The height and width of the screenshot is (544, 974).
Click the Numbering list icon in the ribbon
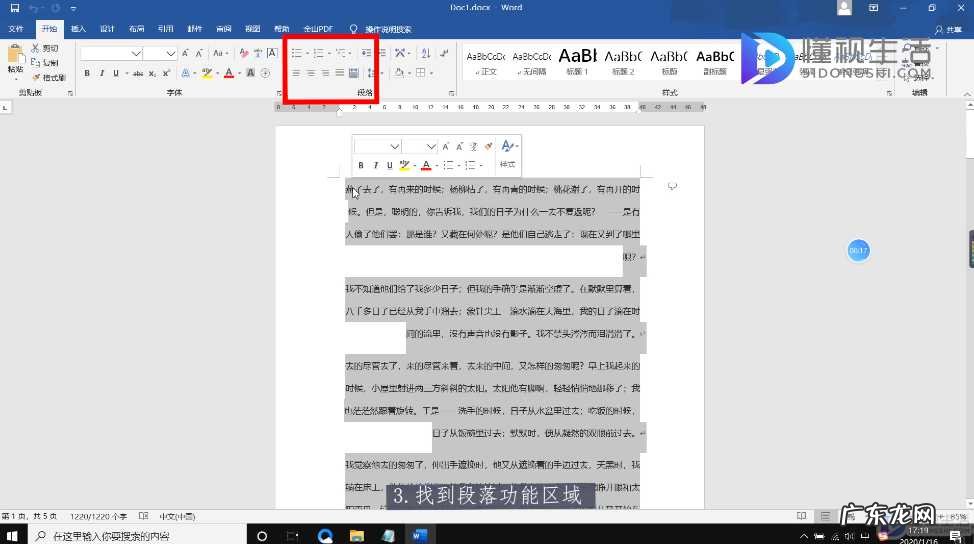tap(319, 53)
